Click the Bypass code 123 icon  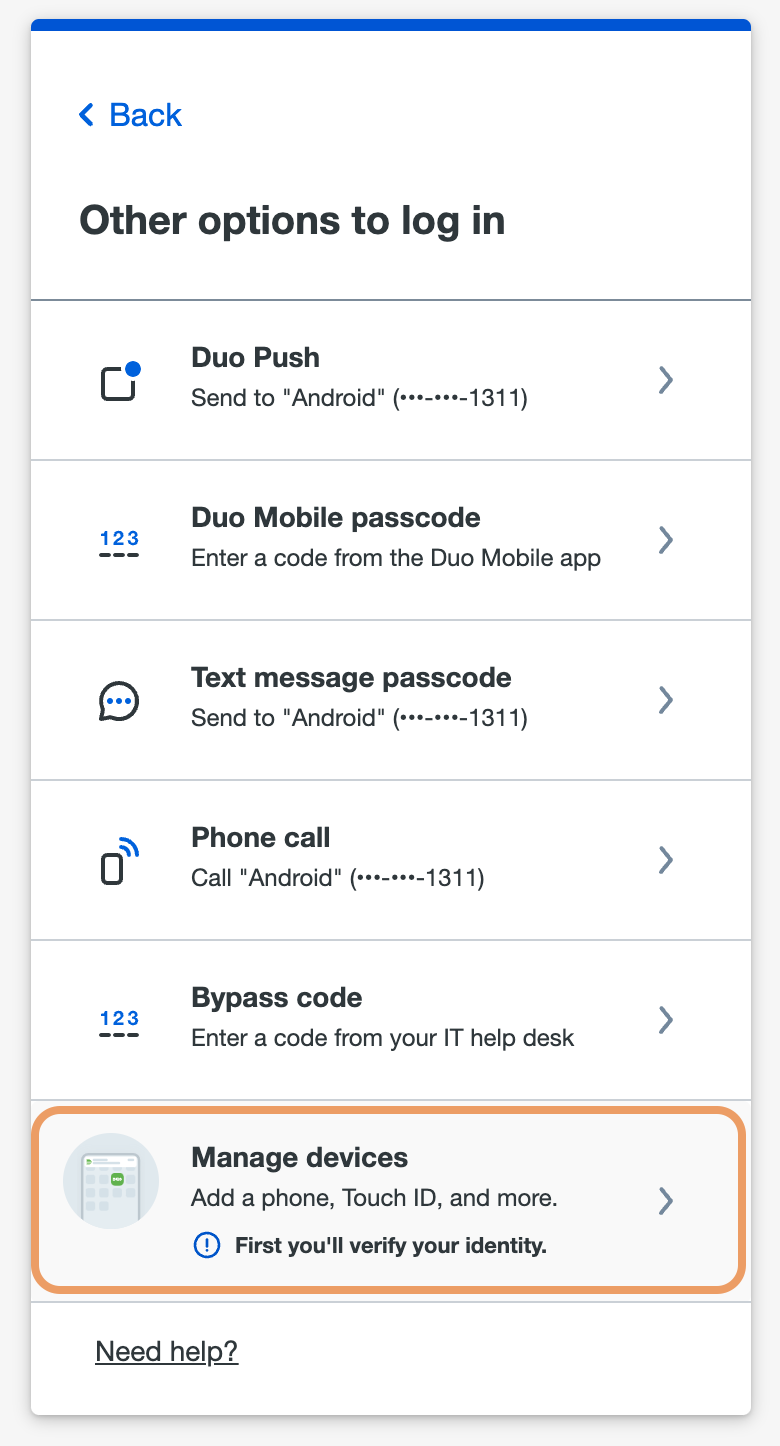[x=118, y=1019]
